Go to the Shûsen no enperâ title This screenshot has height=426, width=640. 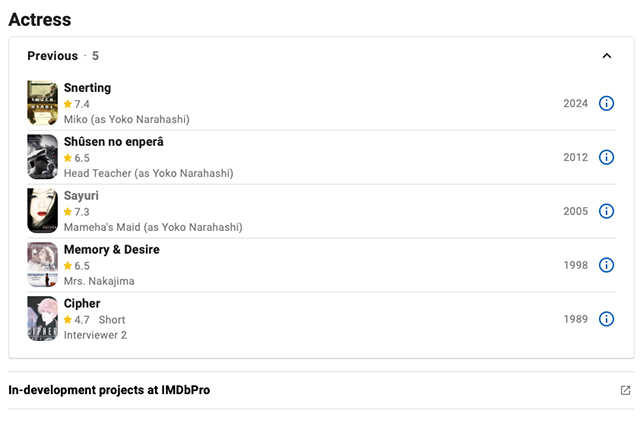pyautogui.click(x=113, y=142)
